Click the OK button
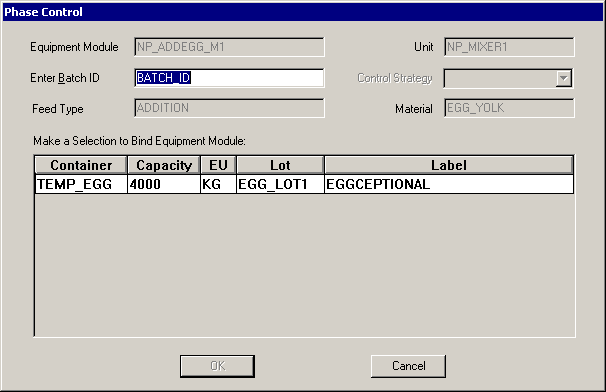 click(217, 366)
